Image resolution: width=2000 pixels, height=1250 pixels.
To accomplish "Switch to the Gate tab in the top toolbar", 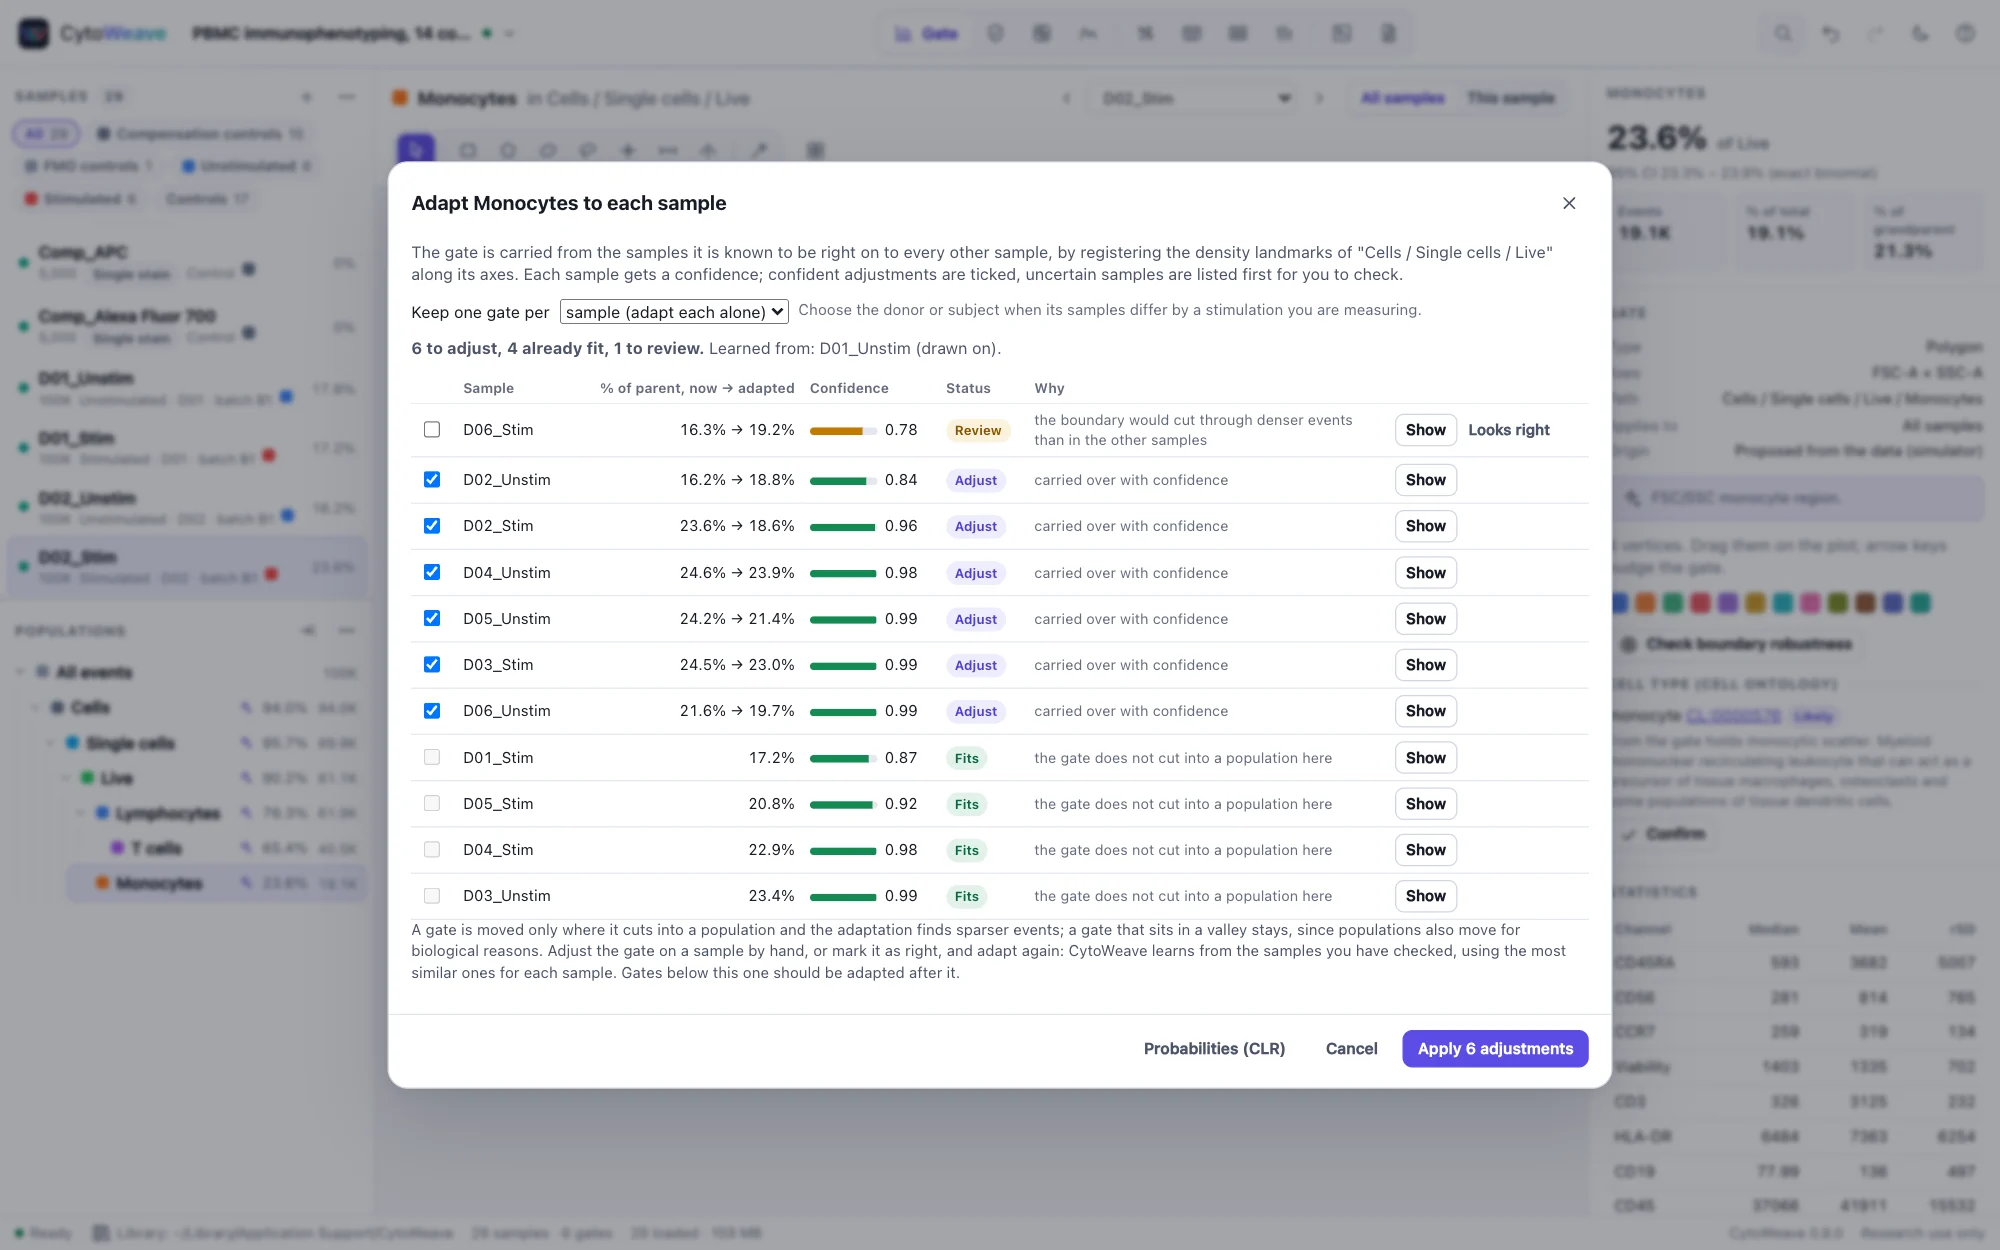I will [926, 33].
